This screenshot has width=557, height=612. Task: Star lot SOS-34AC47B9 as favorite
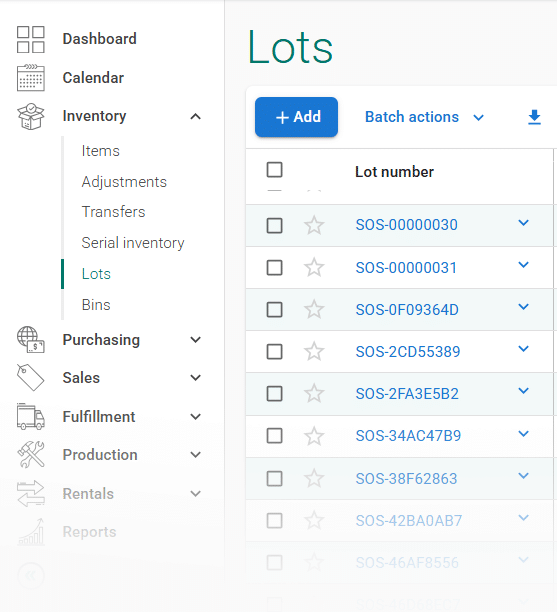click(314, 436)
